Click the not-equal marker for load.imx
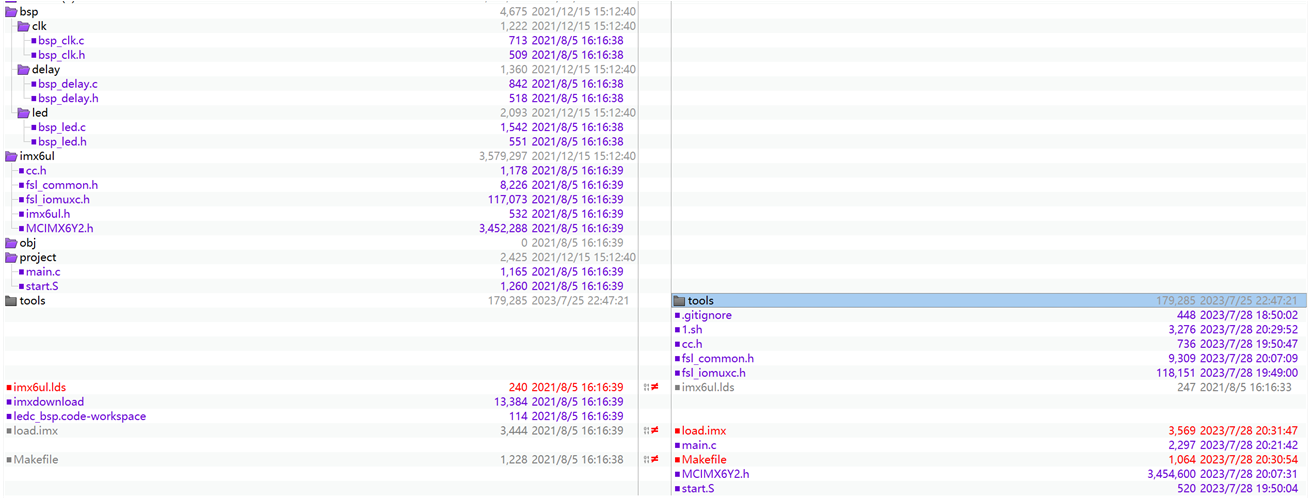Screen dimensions: 1312x499 (655, 431)
